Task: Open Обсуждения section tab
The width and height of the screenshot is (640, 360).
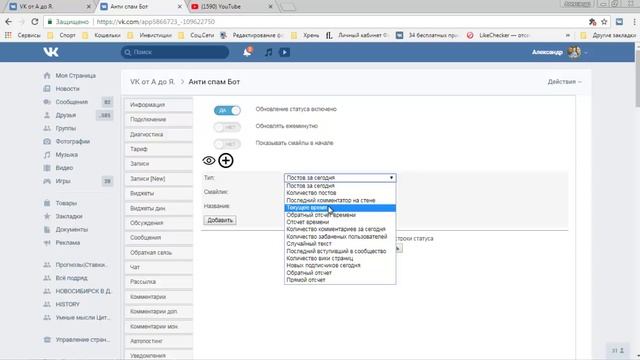Action: coord(158,223)
